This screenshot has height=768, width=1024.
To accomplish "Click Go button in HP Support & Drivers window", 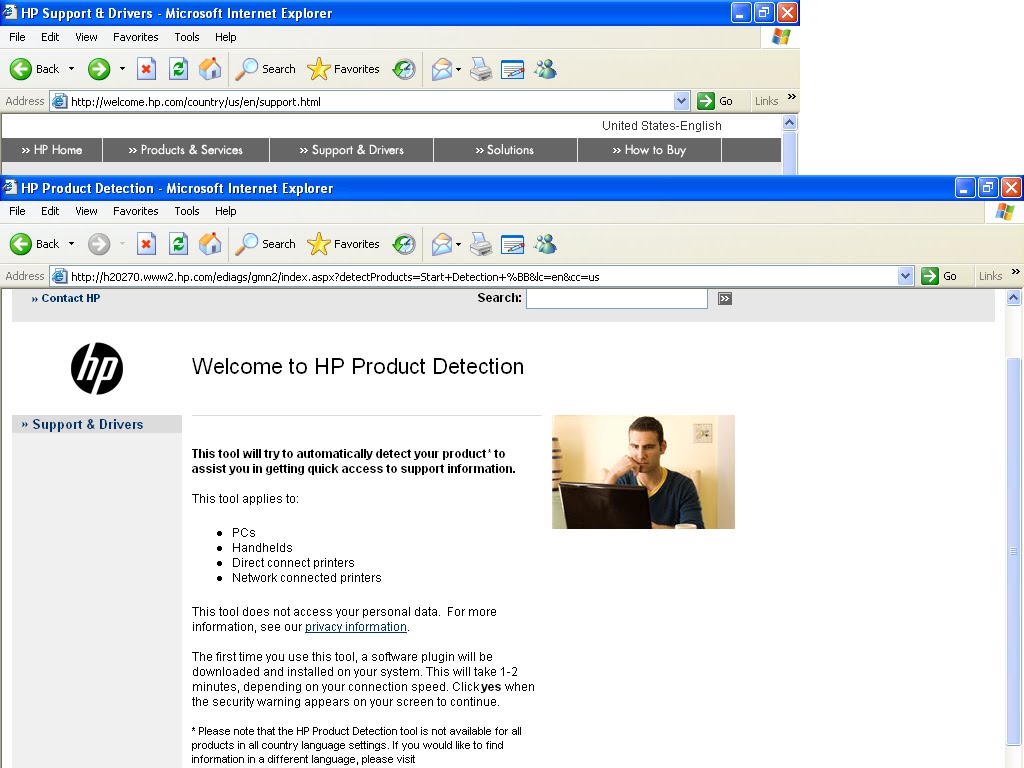I will click(x=715, y=101).
